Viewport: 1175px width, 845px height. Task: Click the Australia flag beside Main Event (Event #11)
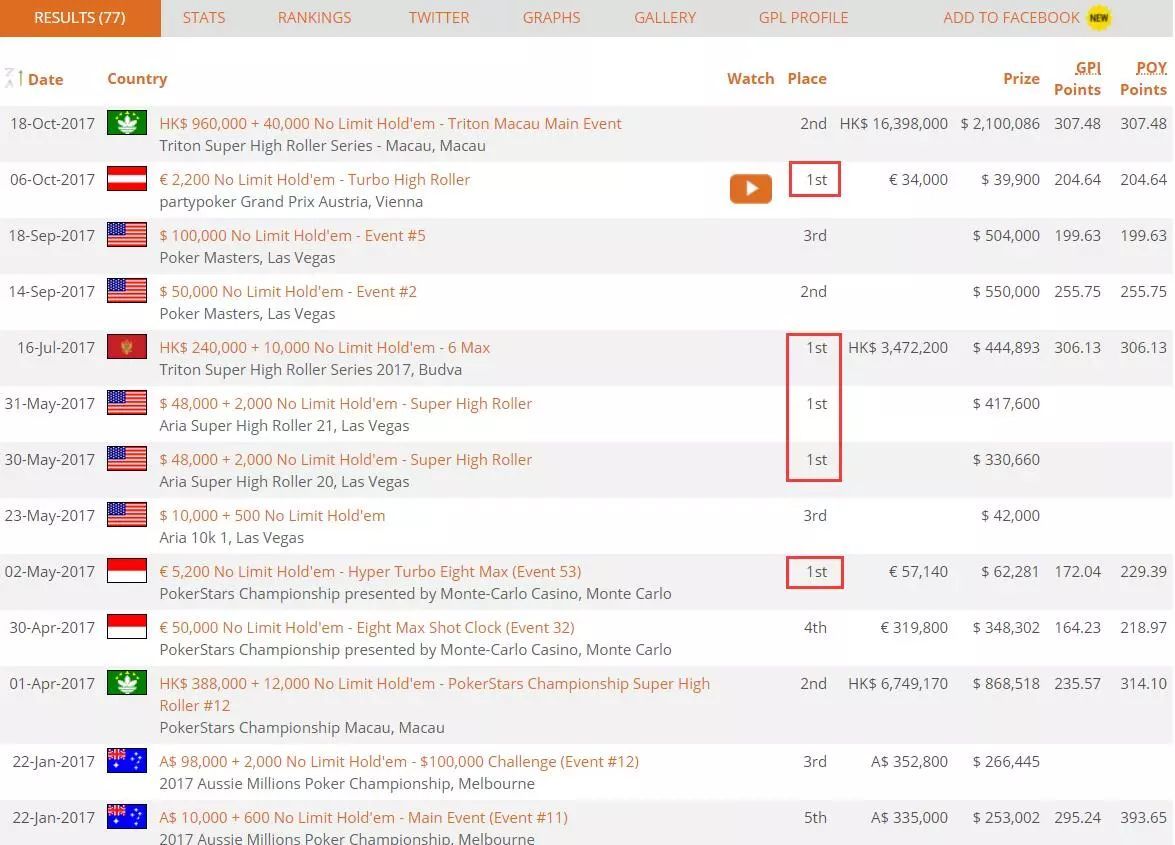(x=127, y=817)
